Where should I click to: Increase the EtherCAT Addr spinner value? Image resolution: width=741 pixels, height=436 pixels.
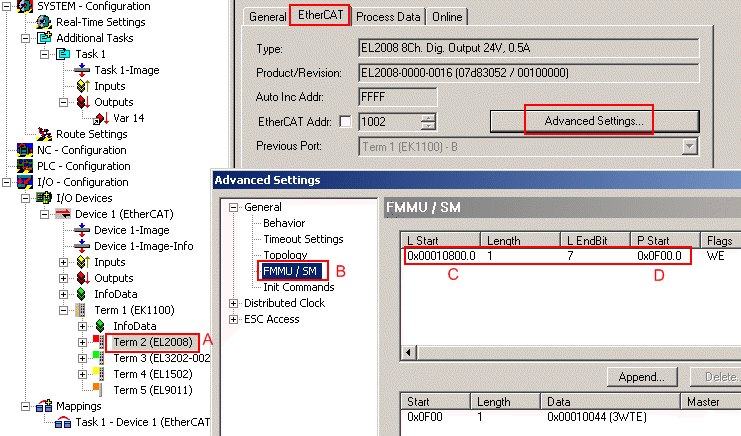pyautogui.click(x=428, y=118)
